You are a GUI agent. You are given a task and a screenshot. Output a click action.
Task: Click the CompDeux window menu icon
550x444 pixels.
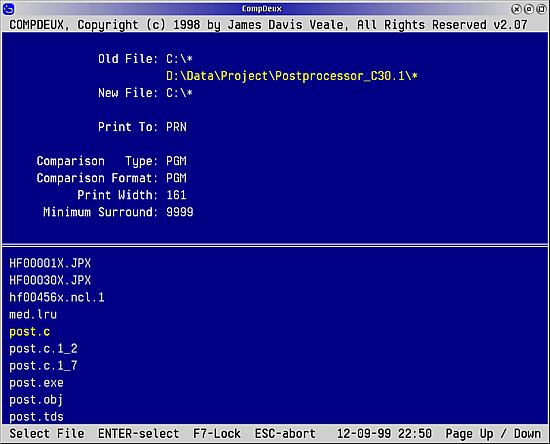(8, 9)
